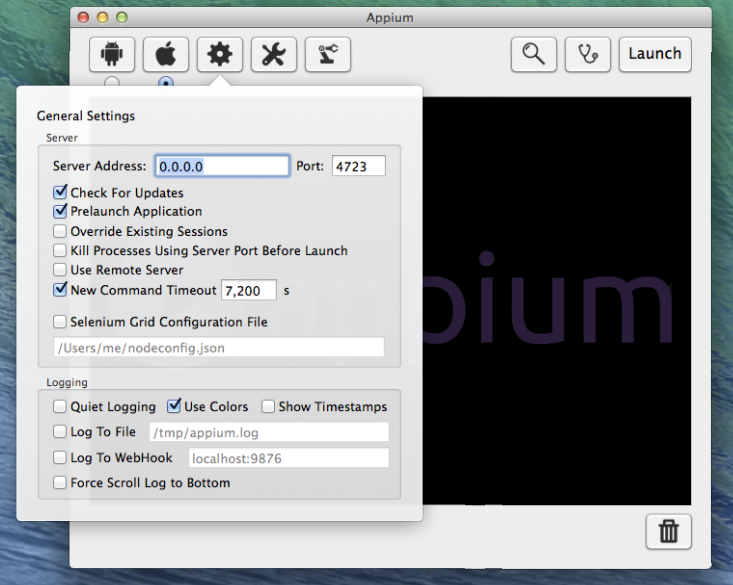Click the Logging section label
Screen dimensions: 733x585
[x=67, y=383]
